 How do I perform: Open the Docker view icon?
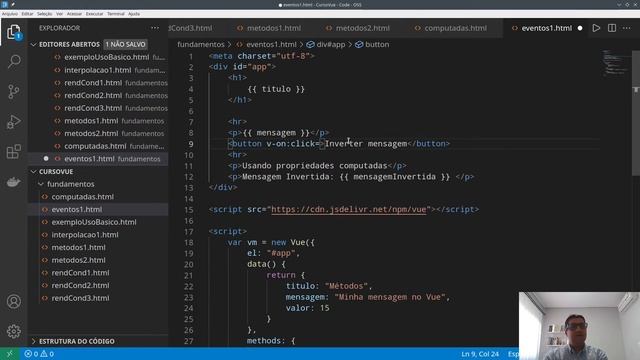pos(14,182)
